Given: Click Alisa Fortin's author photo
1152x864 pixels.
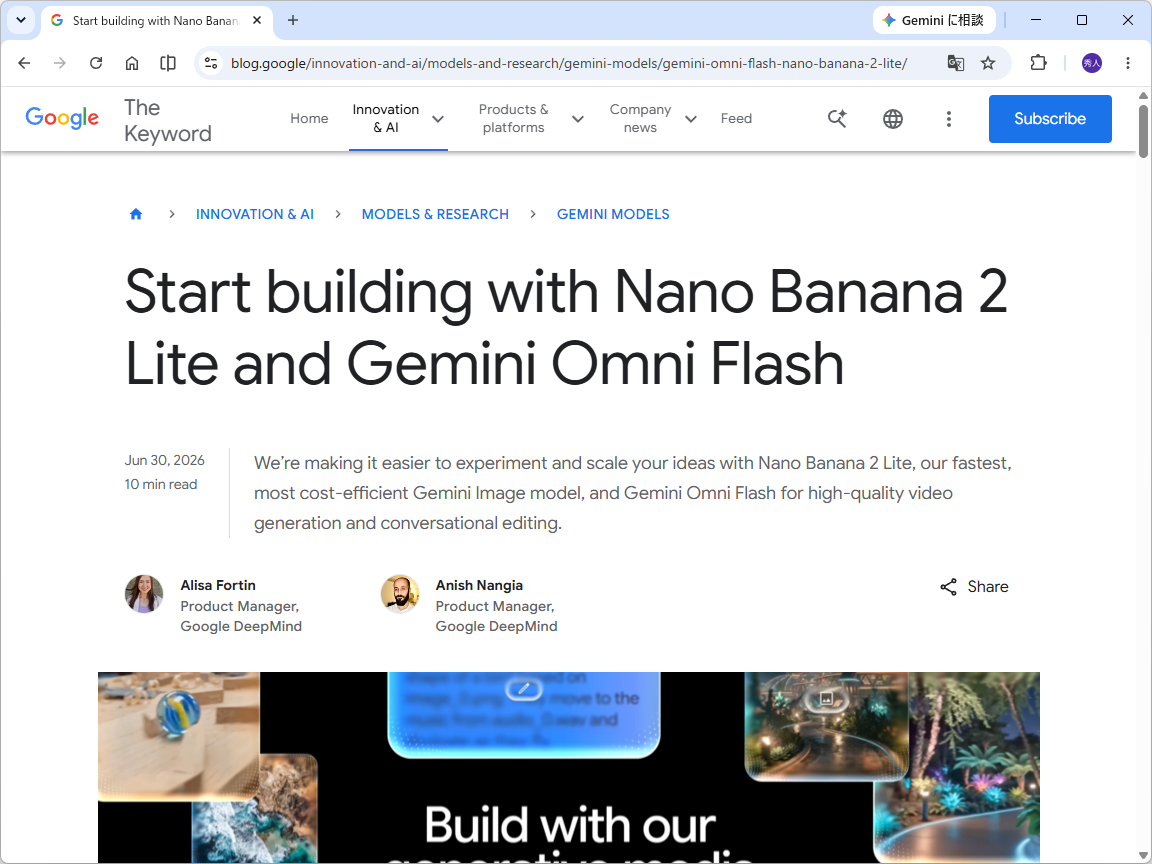Looking at the screenshot, I should point(144,594).
